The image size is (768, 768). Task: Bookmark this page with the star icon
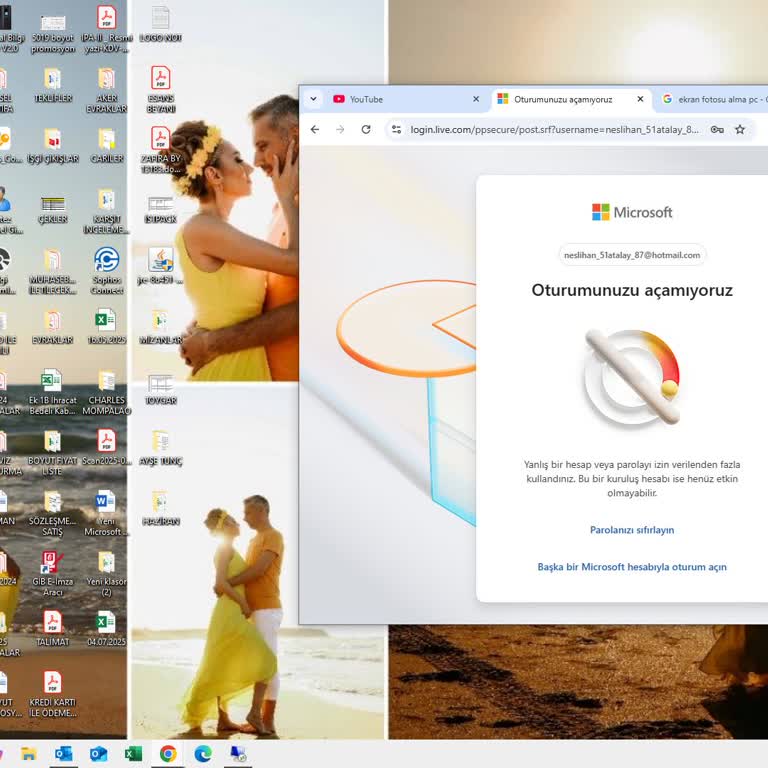tap(740, 129)
